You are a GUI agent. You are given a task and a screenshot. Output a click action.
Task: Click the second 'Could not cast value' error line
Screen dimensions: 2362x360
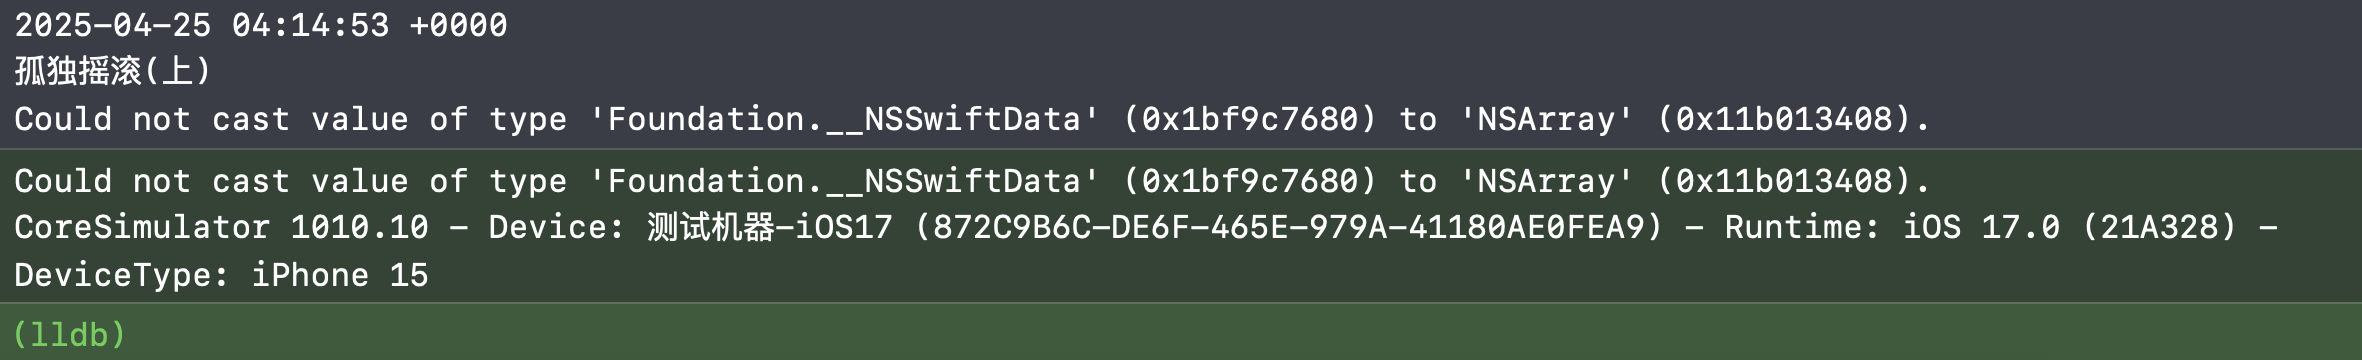click(972, 181)
